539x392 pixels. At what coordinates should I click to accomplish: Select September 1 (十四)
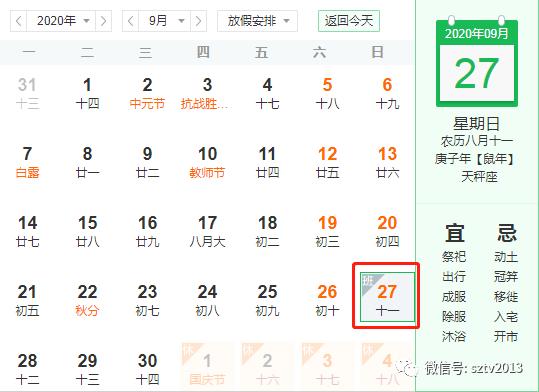(87, 94)
